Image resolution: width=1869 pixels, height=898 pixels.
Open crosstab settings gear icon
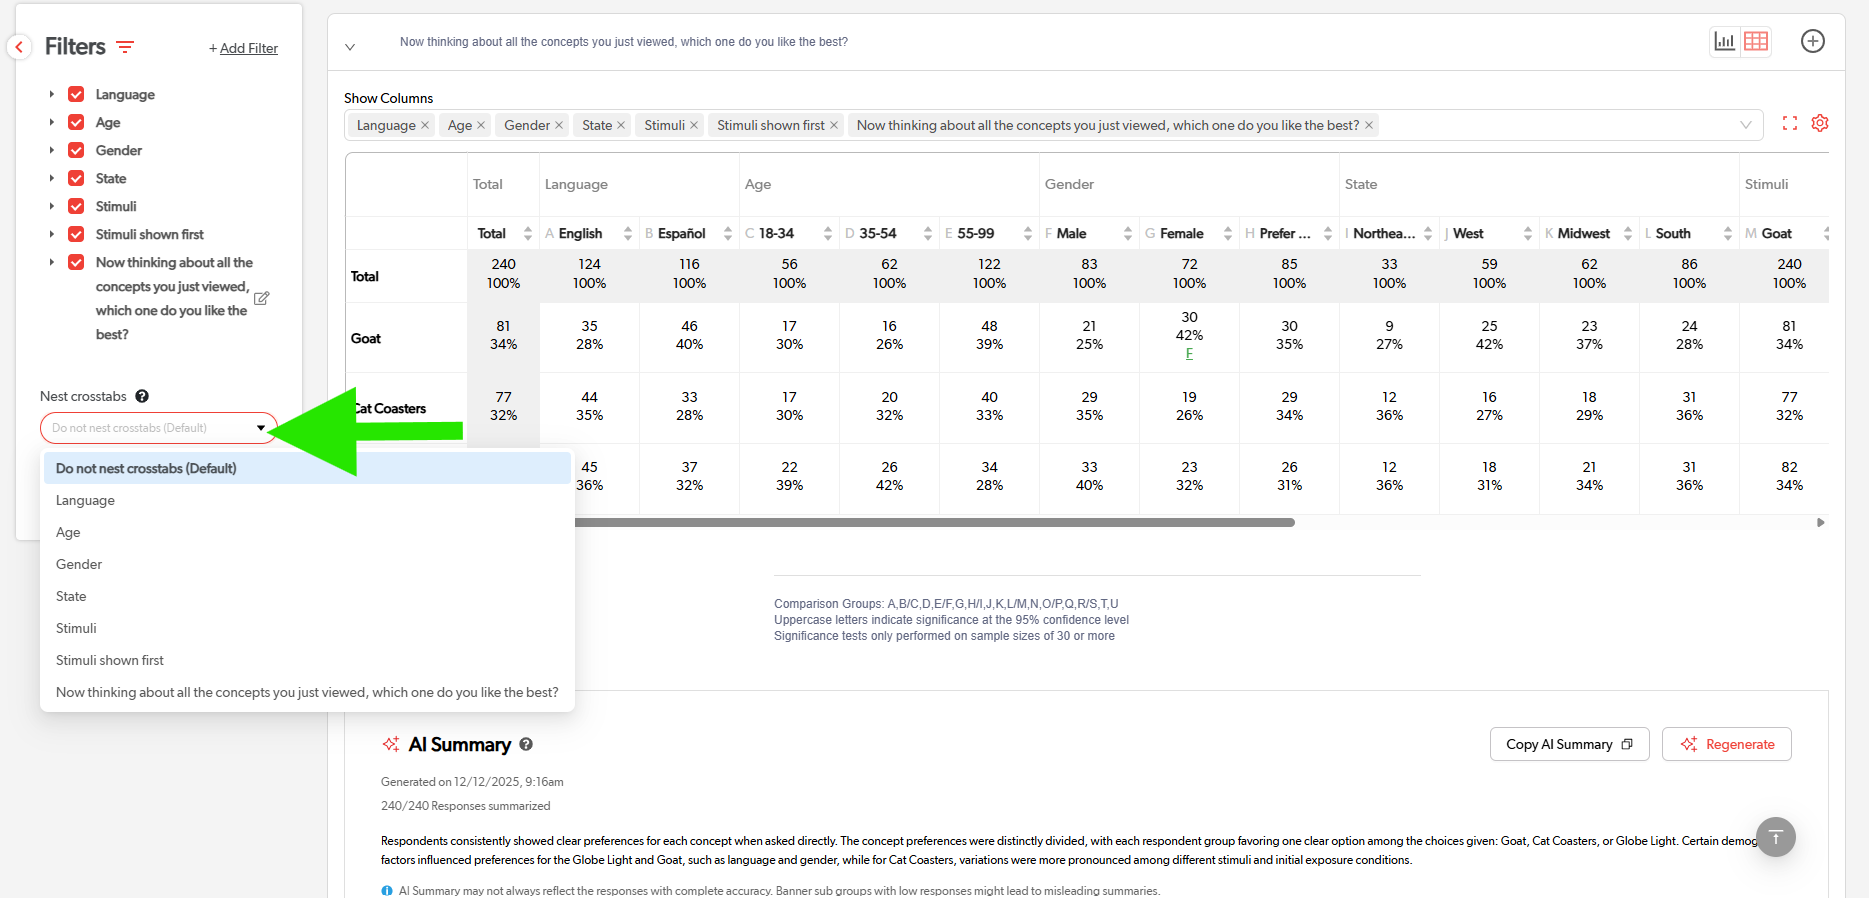[x=1820, y=123]
